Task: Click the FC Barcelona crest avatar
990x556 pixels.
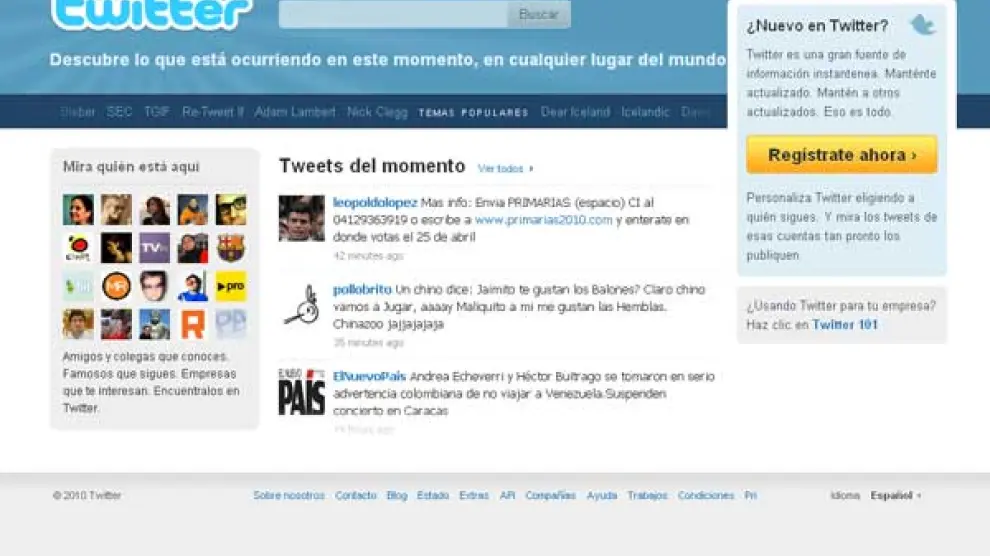Action: pos(231,247)
